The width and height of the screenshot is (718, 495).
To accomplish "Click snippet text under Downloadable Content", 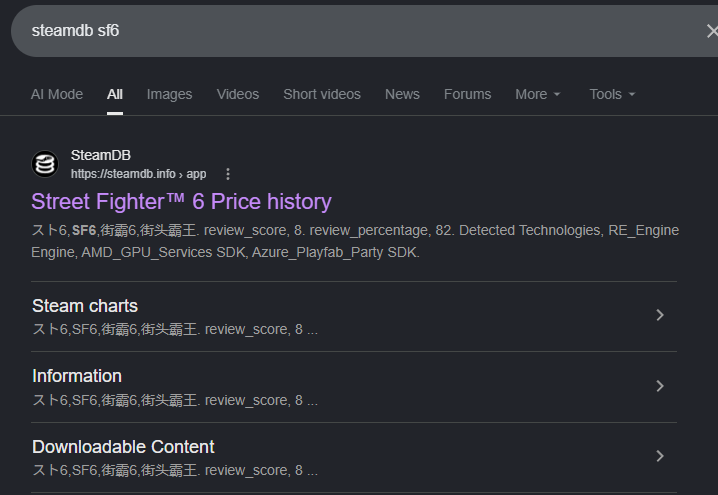I will click(175, 470).
